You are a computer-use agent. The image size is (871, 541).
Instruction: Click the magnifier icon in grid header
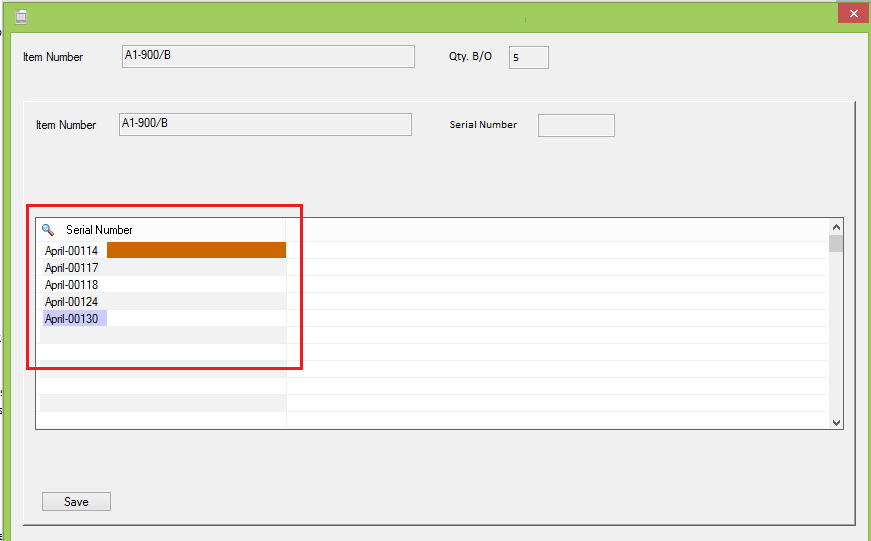pyautogui.click(x=47, y=229)
